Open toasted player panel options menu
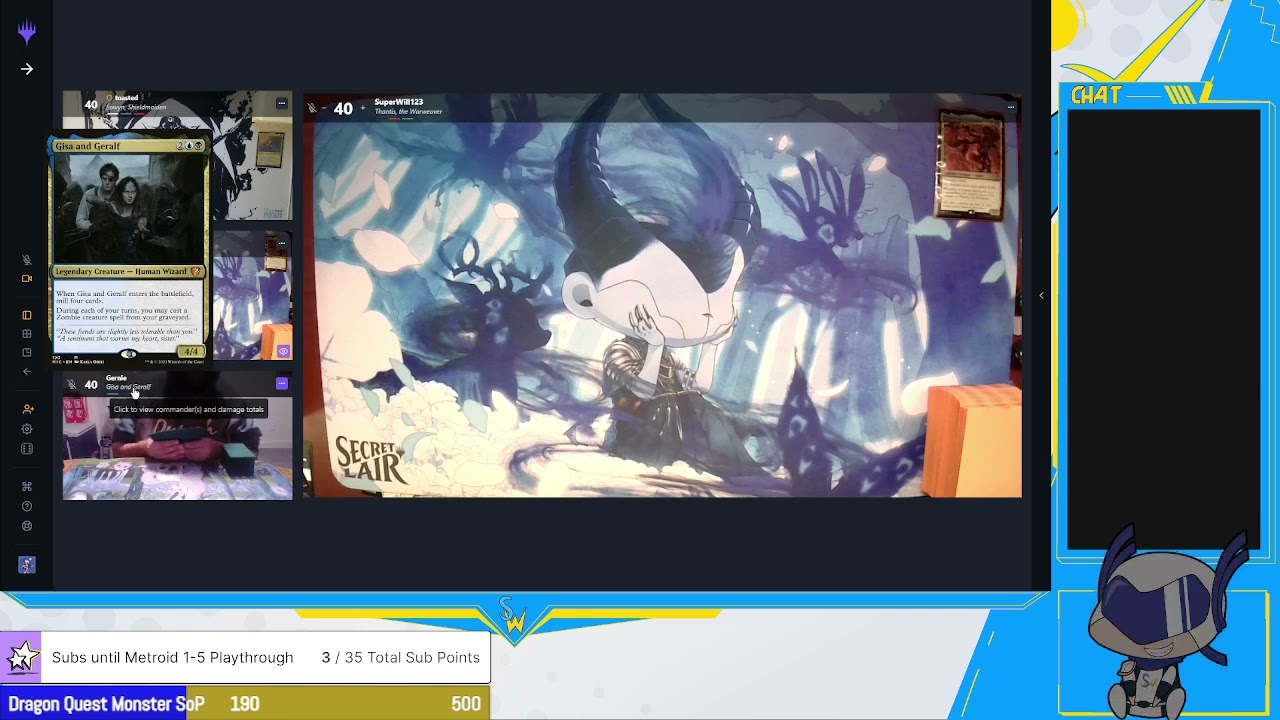 [x=282, y=103]
